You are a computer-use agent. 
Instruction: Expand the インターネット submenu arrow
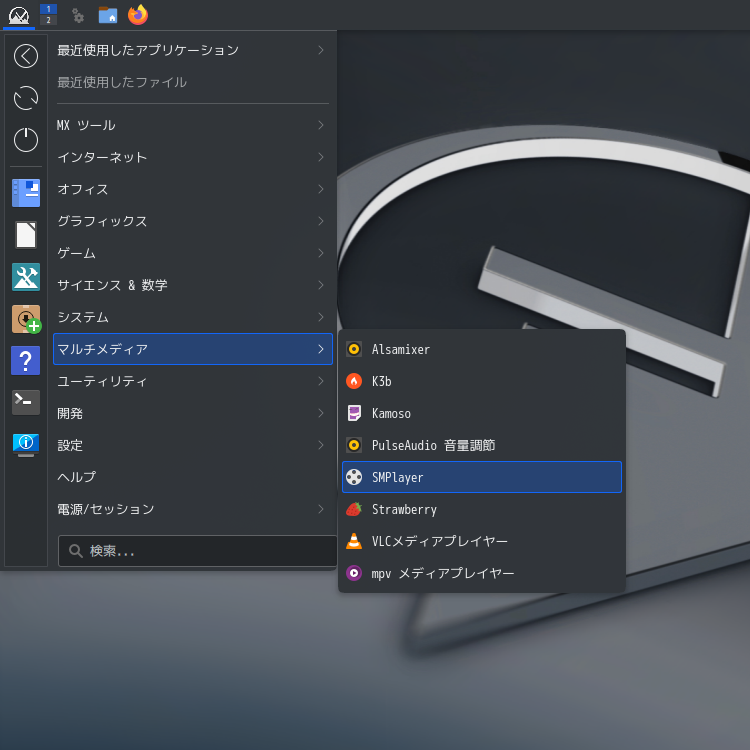[x=321, y=157]
